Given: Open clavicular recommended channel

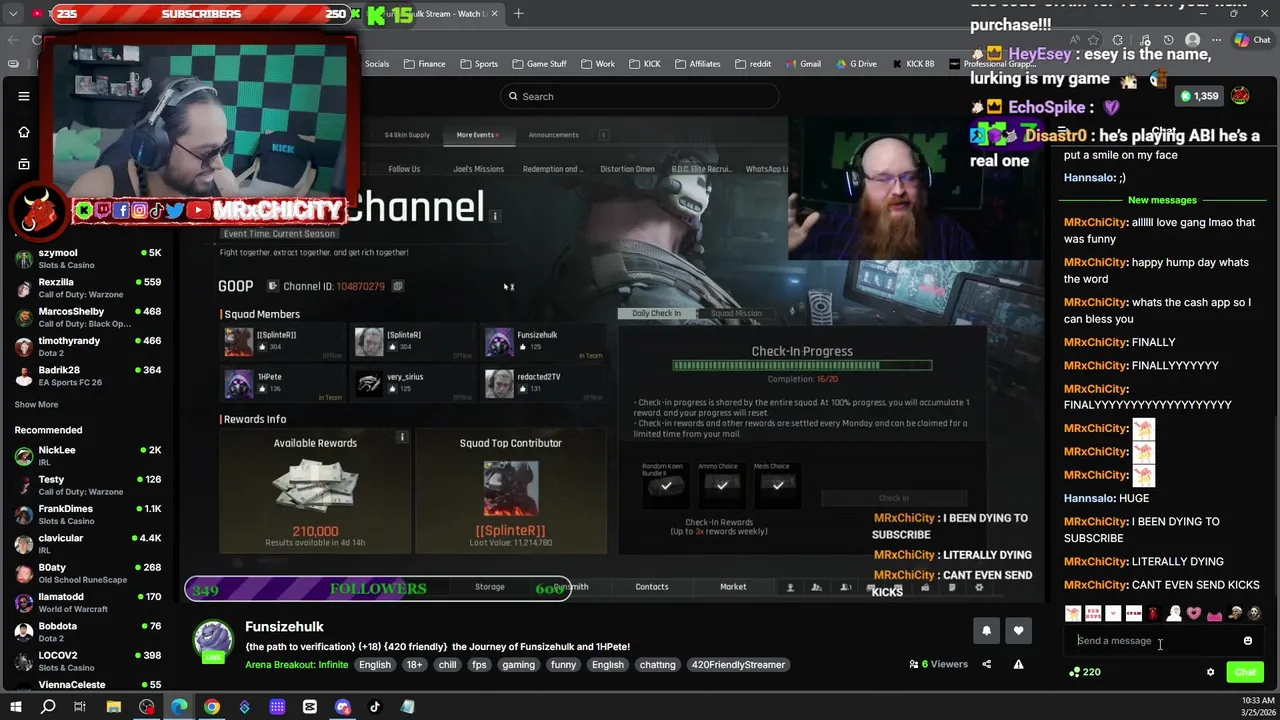Looking at the screenshot, I should [x=88, y=543].
